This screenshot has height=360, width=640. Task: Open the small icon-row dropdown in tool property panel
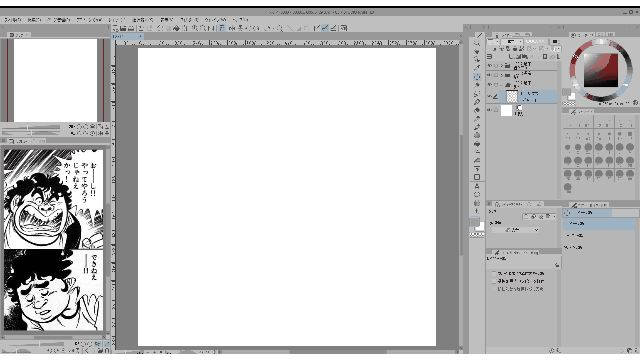pos(540,216)
